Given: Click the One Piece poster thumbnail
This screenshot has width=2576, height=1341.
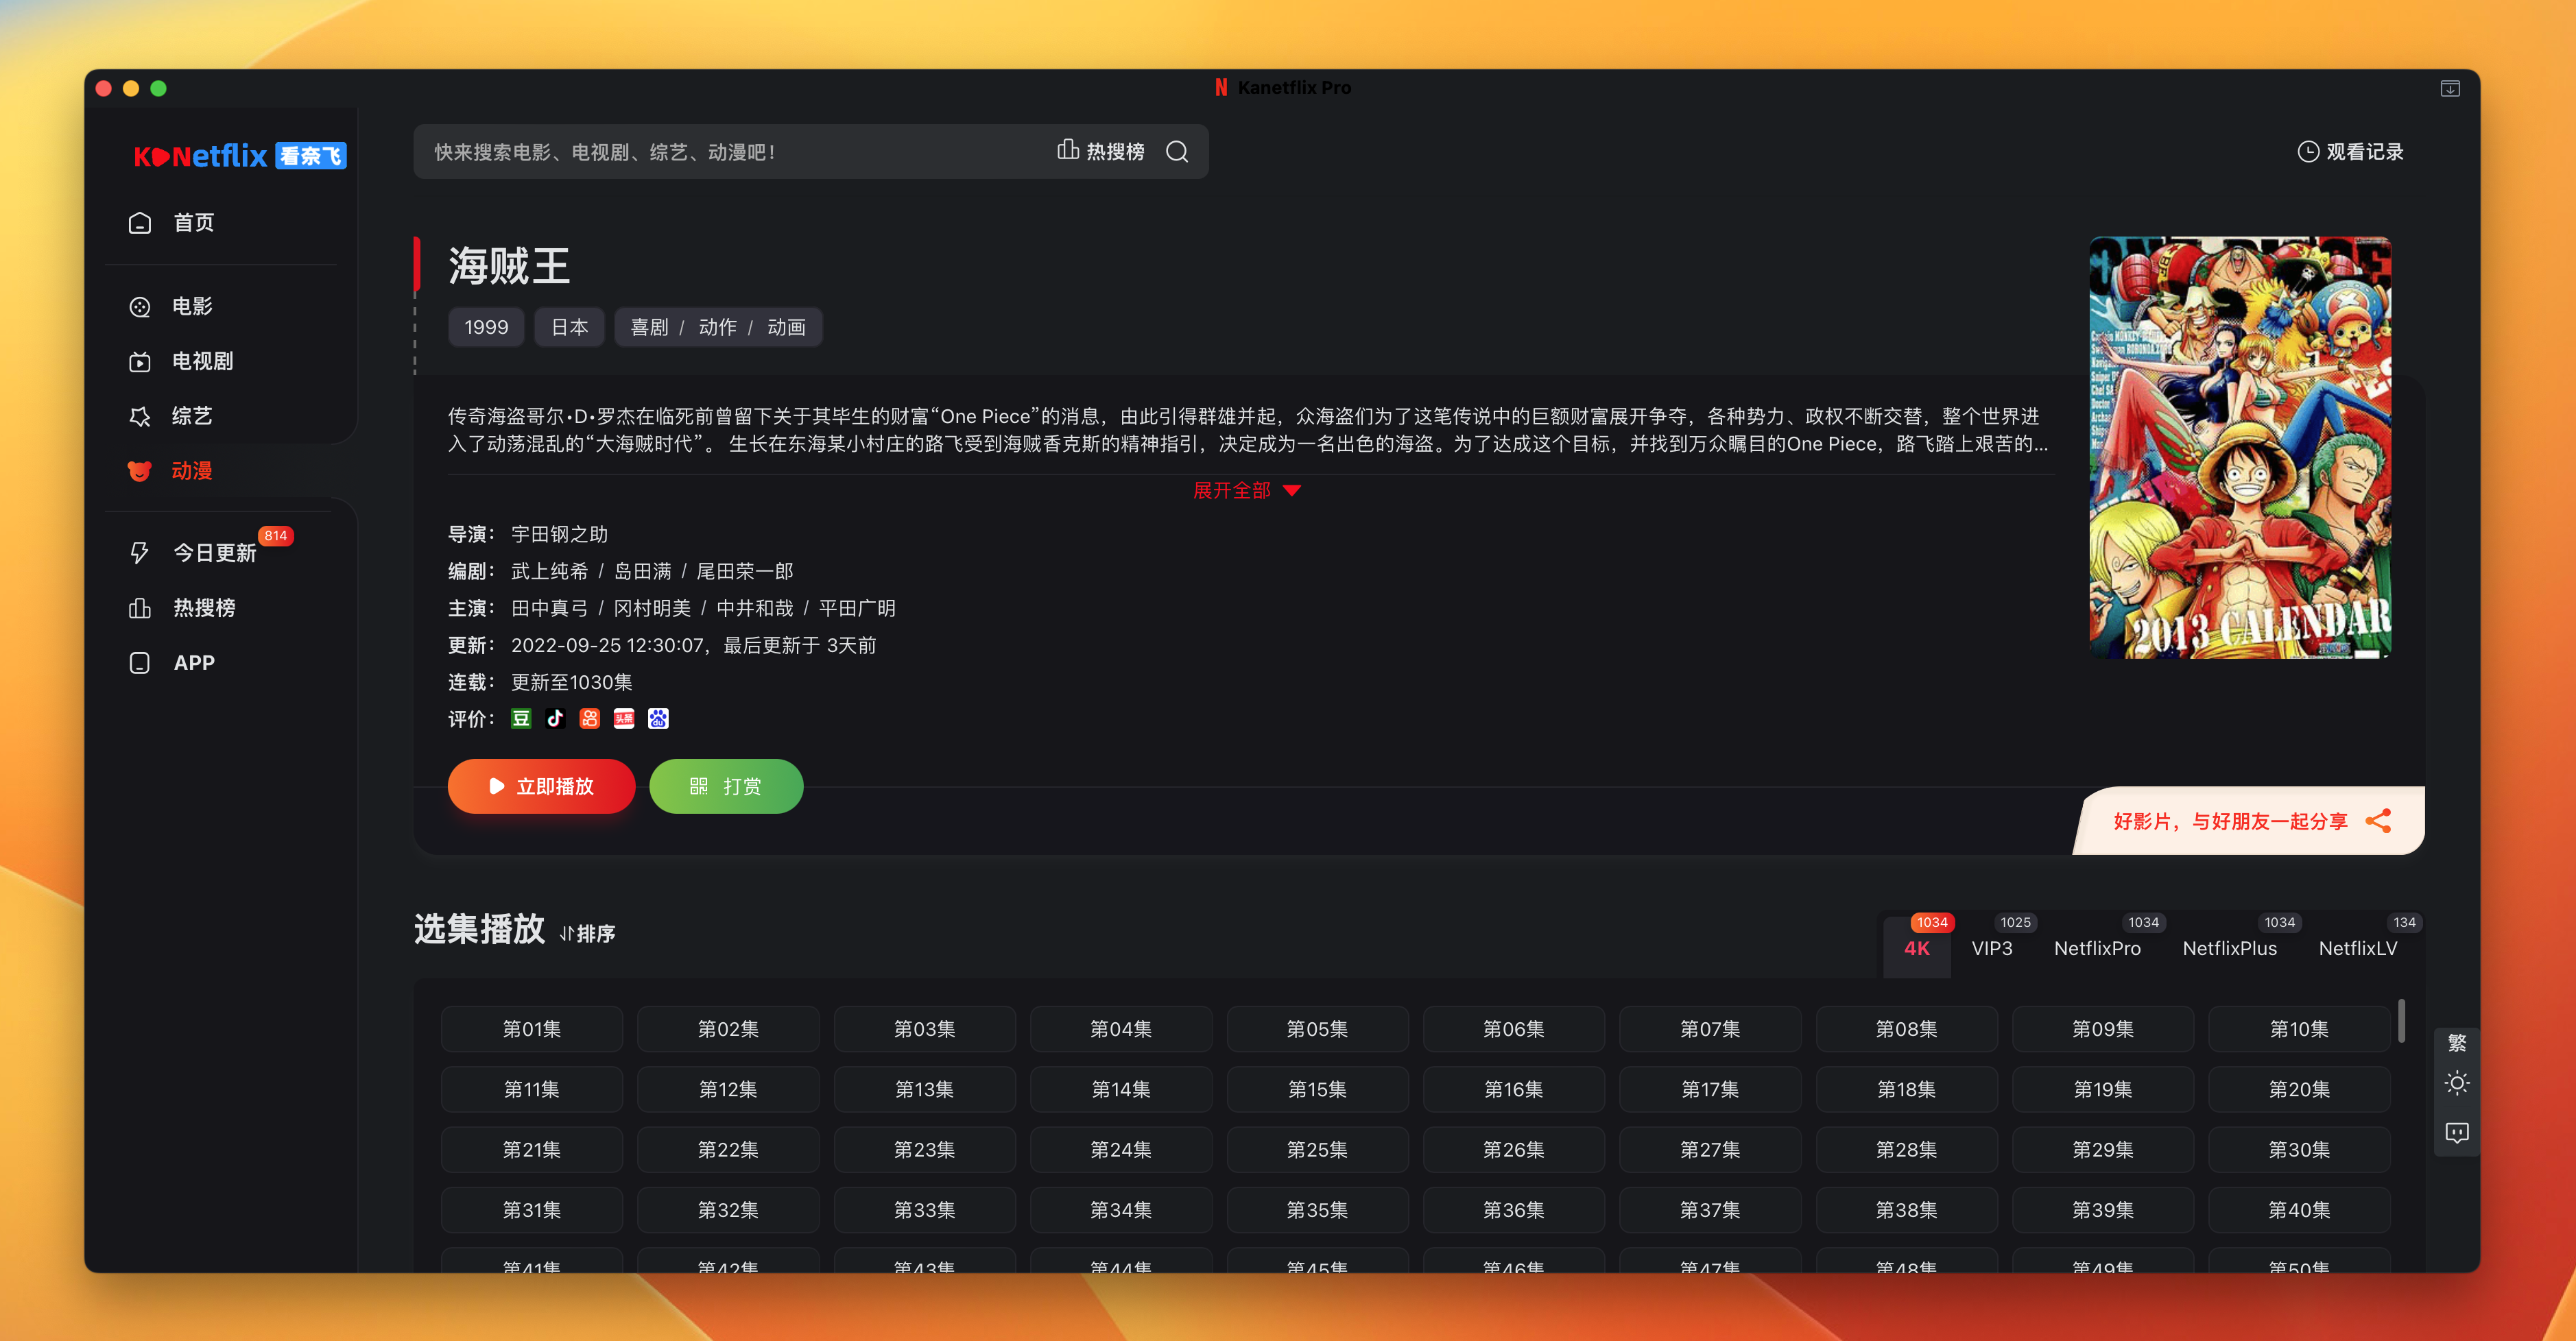Looking at the screenshot, I should click(x=2239, y=447).
